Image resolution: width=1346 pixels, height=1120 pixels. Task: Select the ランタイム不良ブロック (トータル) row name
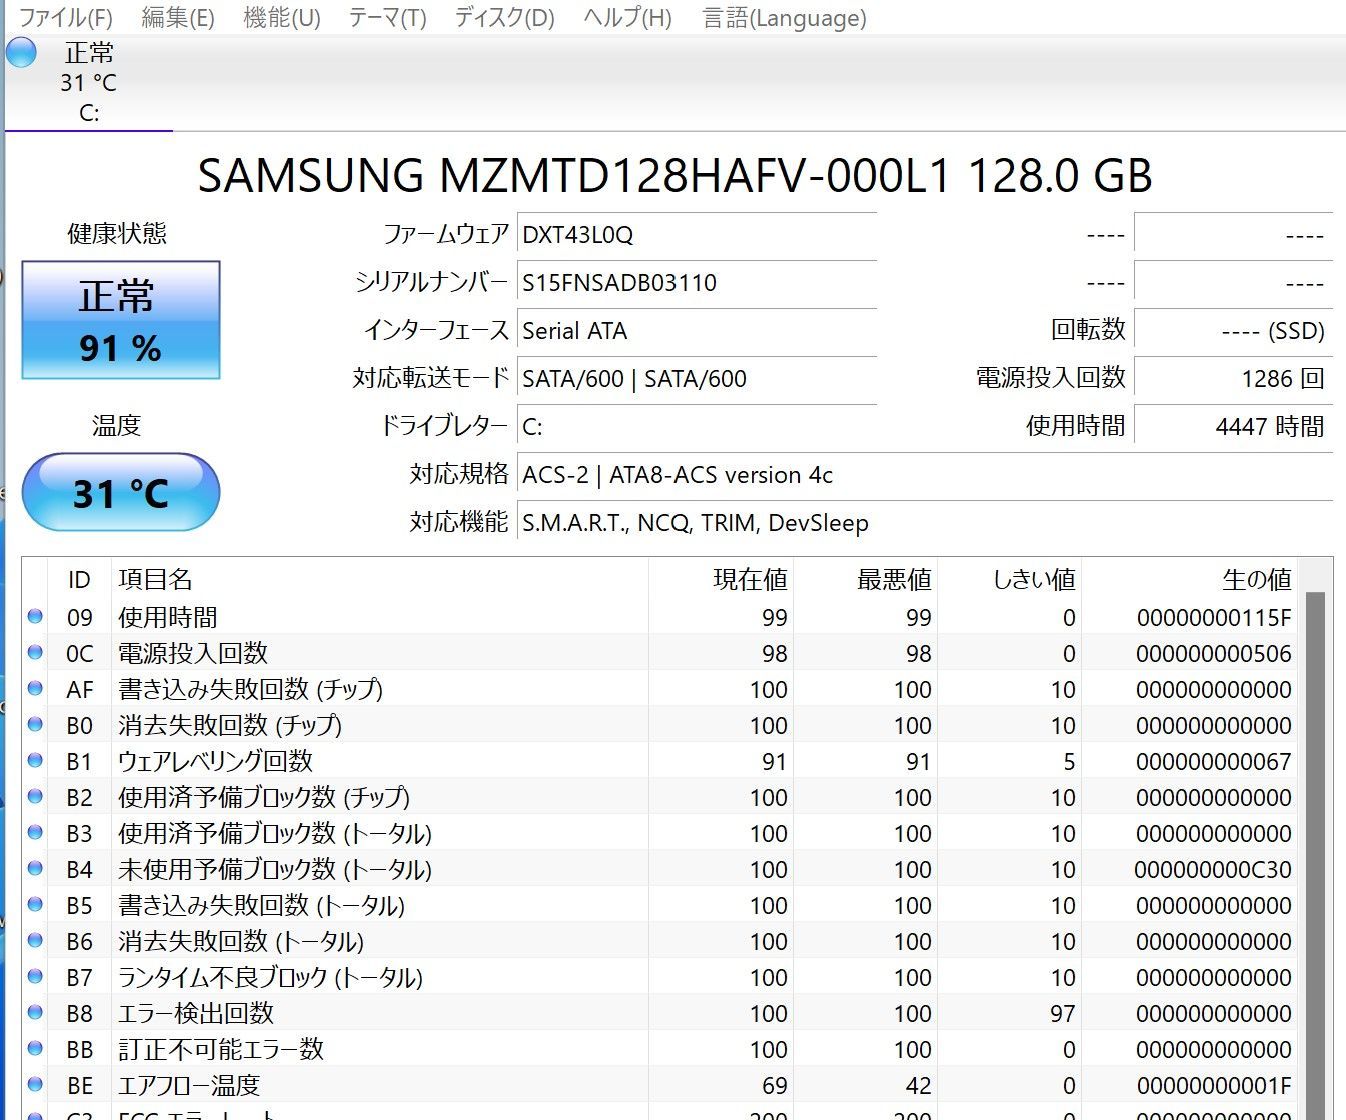(x=270, y=977)
